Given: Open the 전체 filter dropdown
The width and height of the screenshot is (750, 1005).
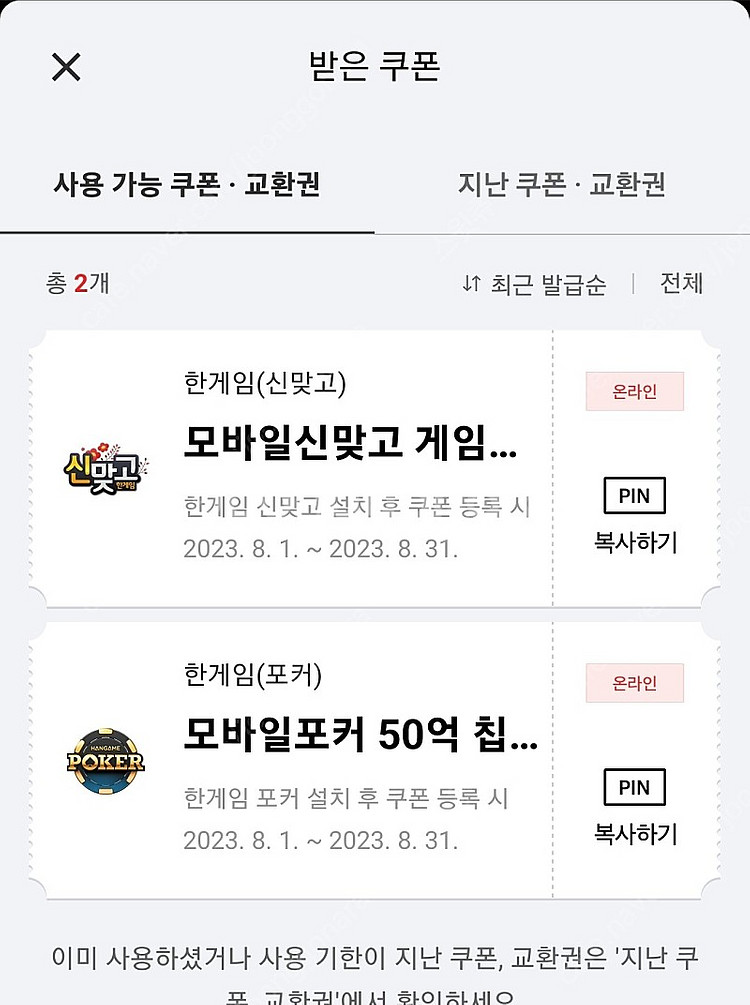Looking at the screenshot, I should [681, 284].
